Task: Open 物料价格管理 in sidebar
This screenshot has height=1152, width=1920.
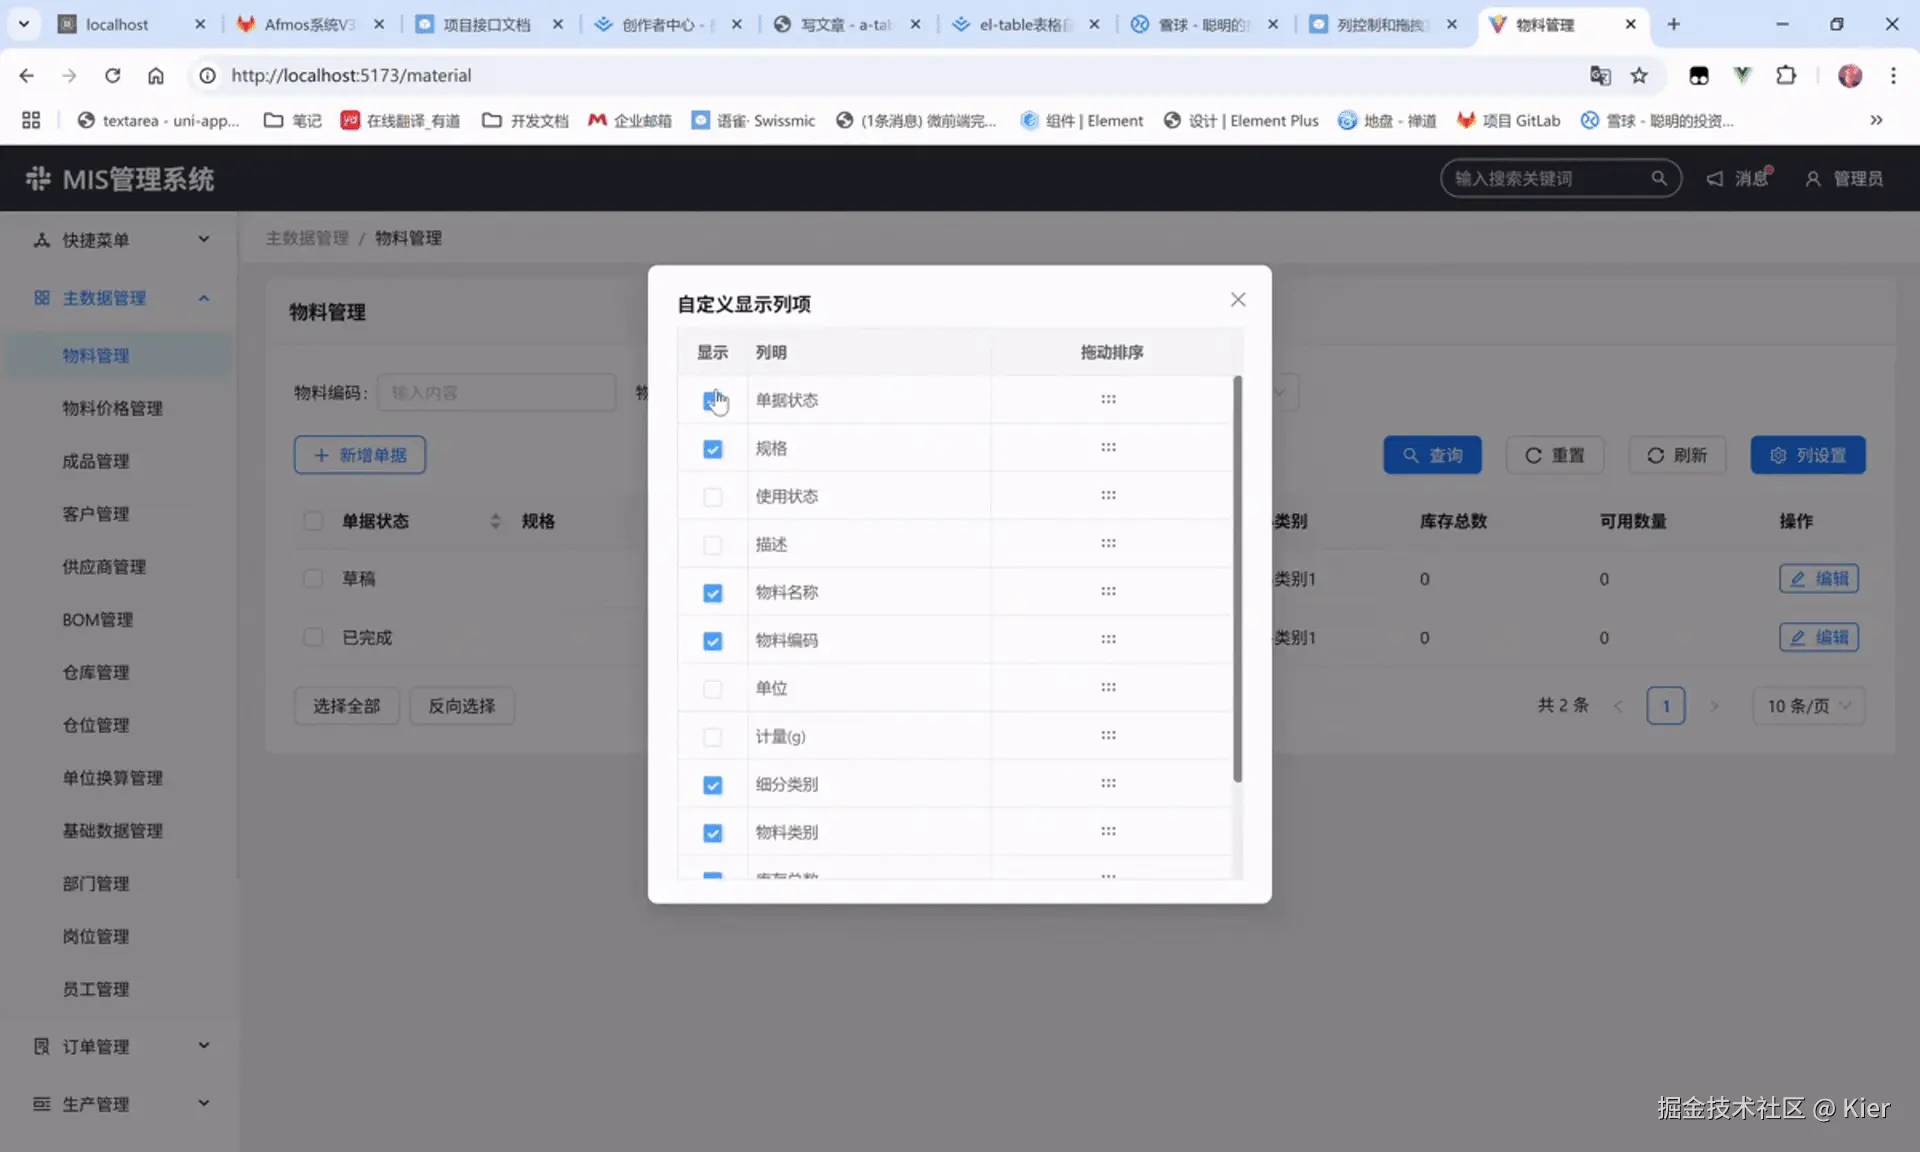Action: click(112, 408)
